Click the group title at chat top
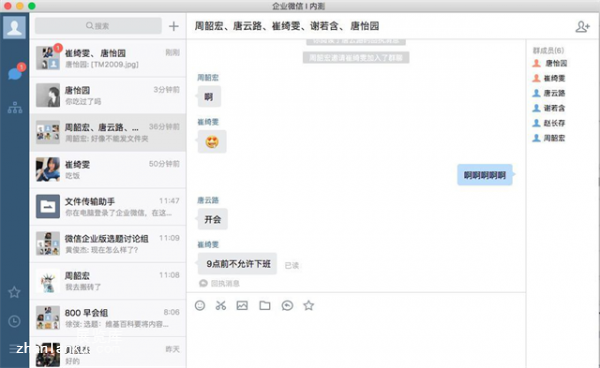Viewport: 600px width, 368px height. click(x=287, y=26)
